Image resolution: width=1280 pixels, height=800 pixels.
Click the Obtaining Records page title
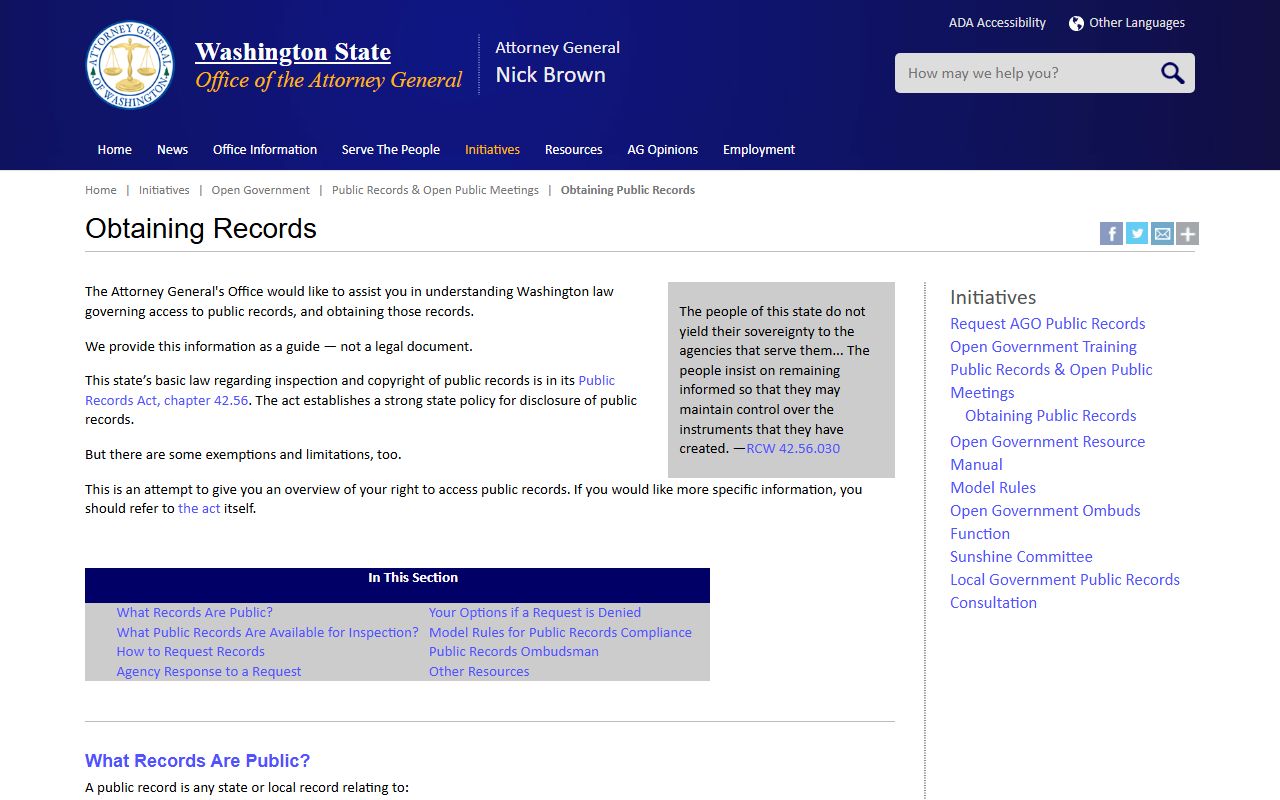click(201, 229)
